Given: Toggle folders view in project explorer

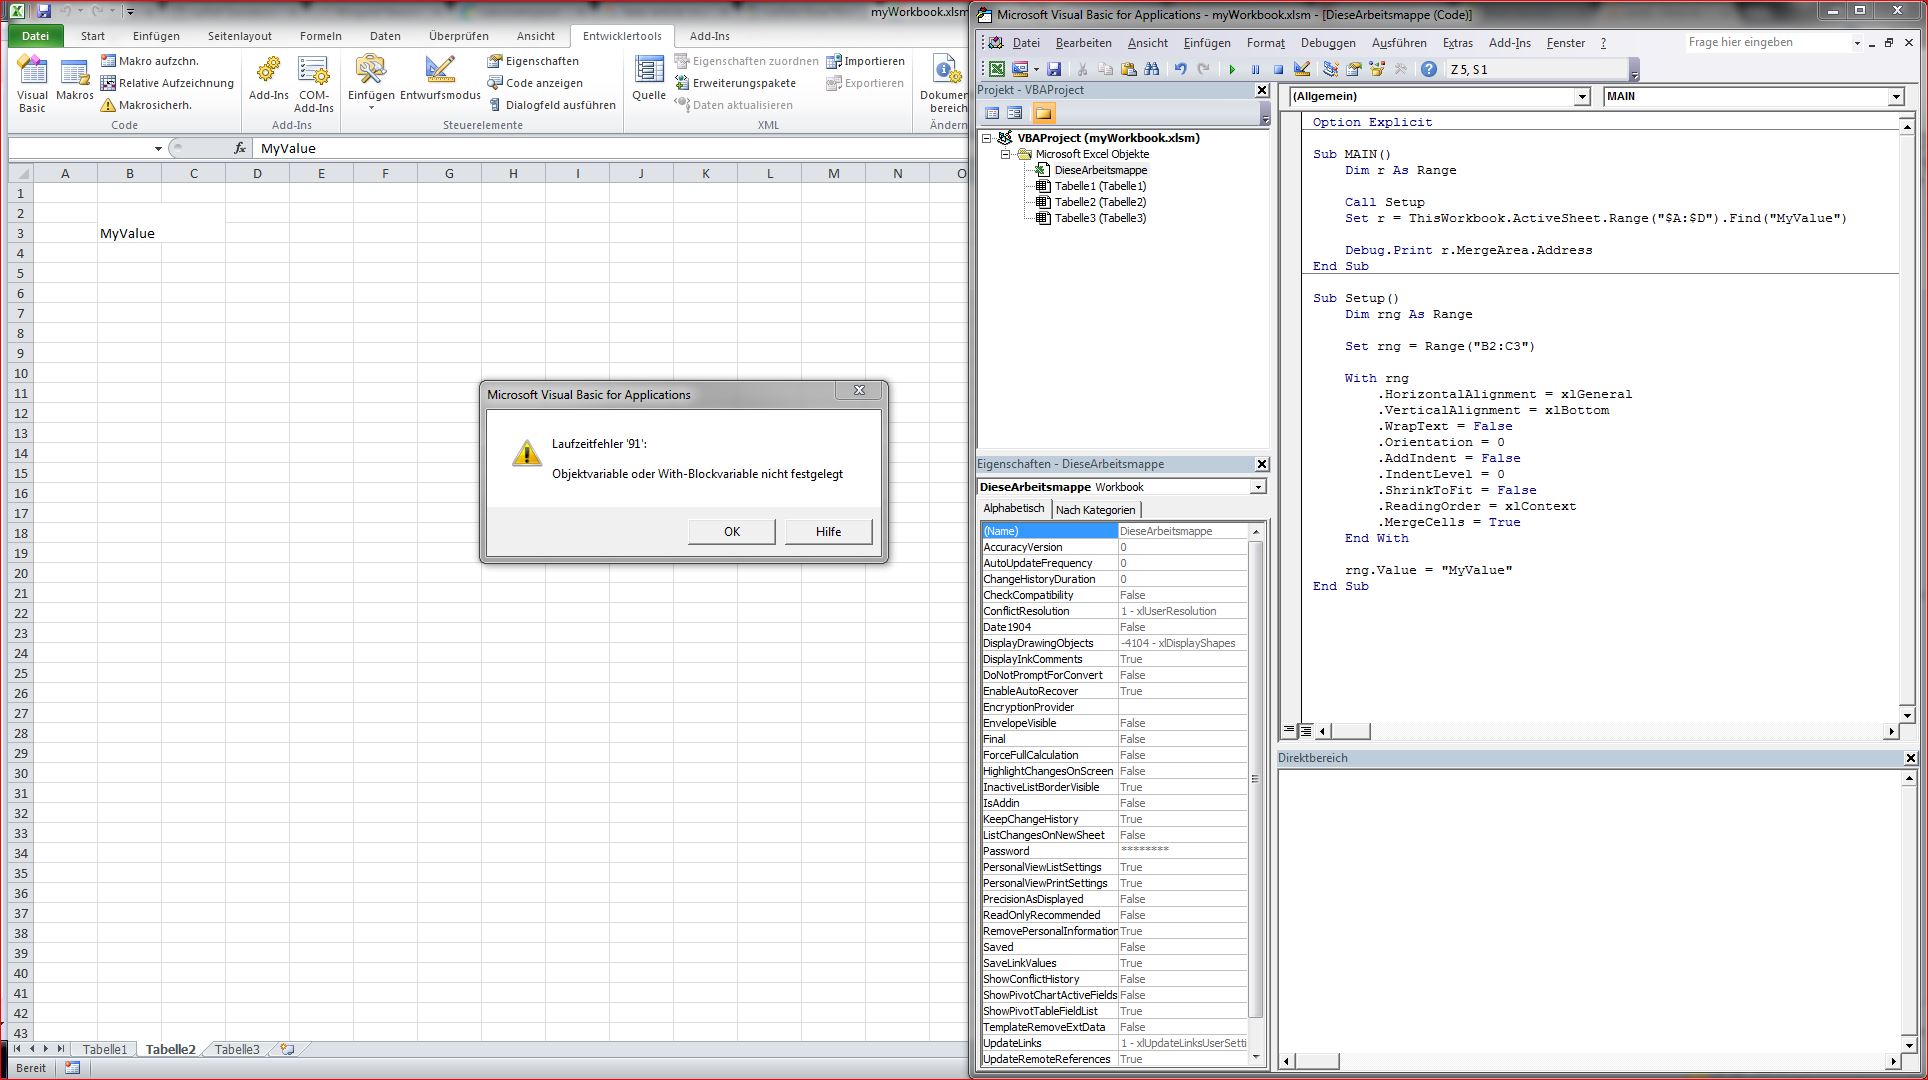Looking at the screenshot, I should point(1043,113).
